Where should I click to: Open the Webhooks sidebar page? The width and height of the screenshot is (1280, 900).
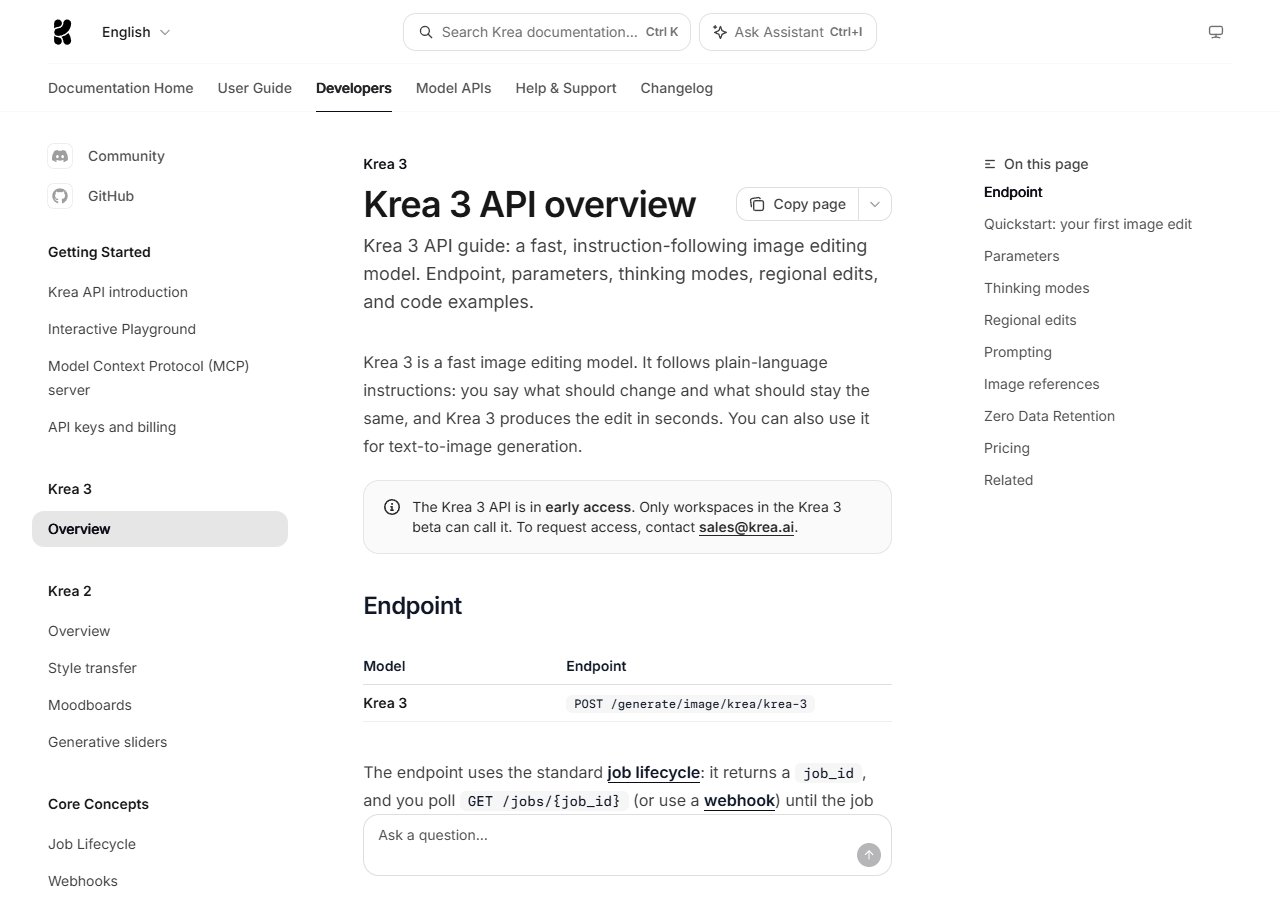pos(83,881)
